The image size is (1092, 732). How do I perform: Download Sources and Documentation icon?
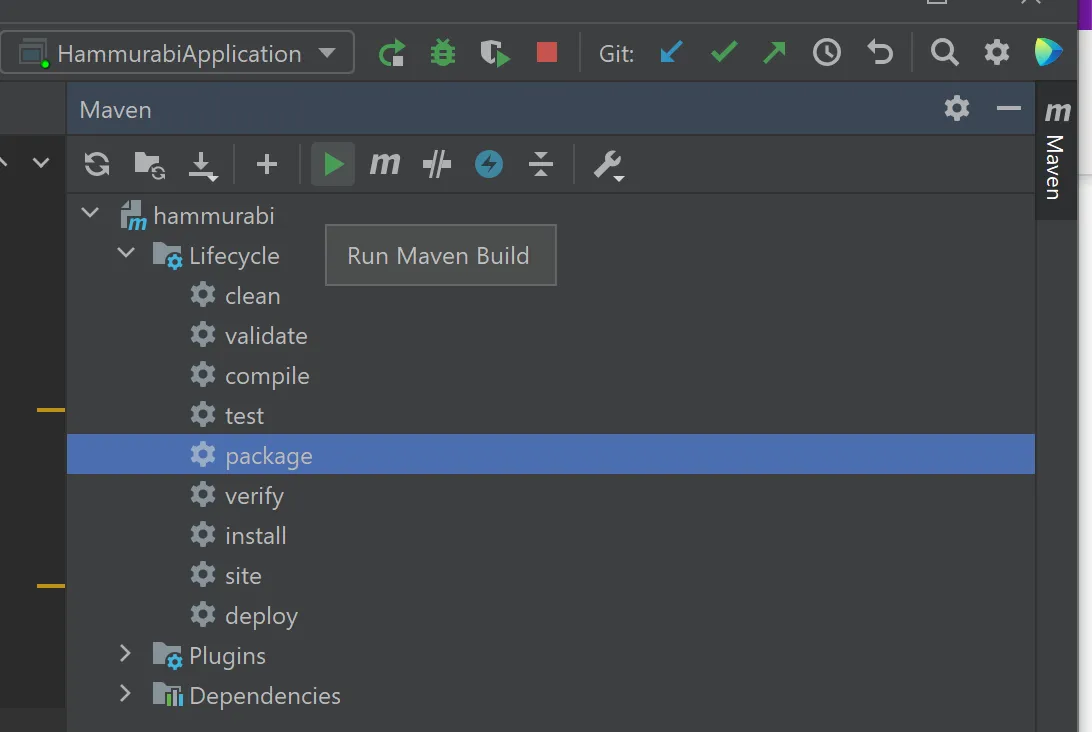pos(203,166)
